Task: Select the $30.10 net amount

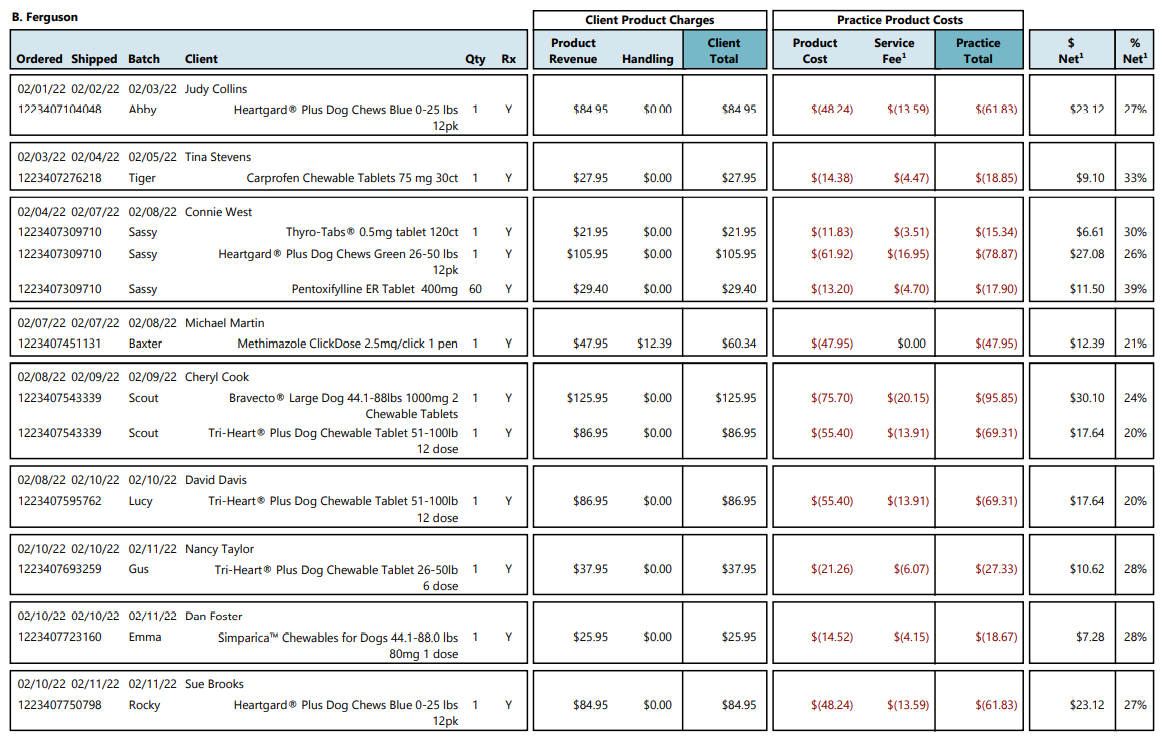Action: pos(1087,398)
